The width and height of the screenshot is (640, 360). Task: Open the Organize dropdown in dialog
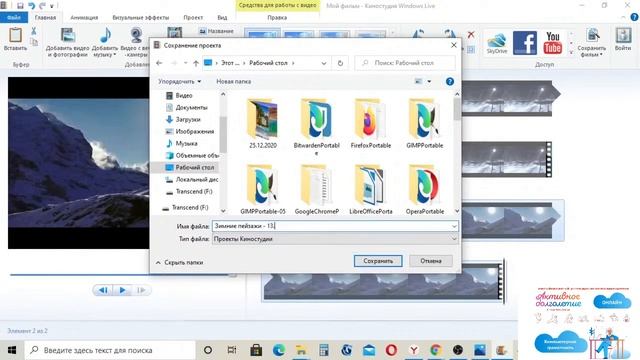(180, 82)
